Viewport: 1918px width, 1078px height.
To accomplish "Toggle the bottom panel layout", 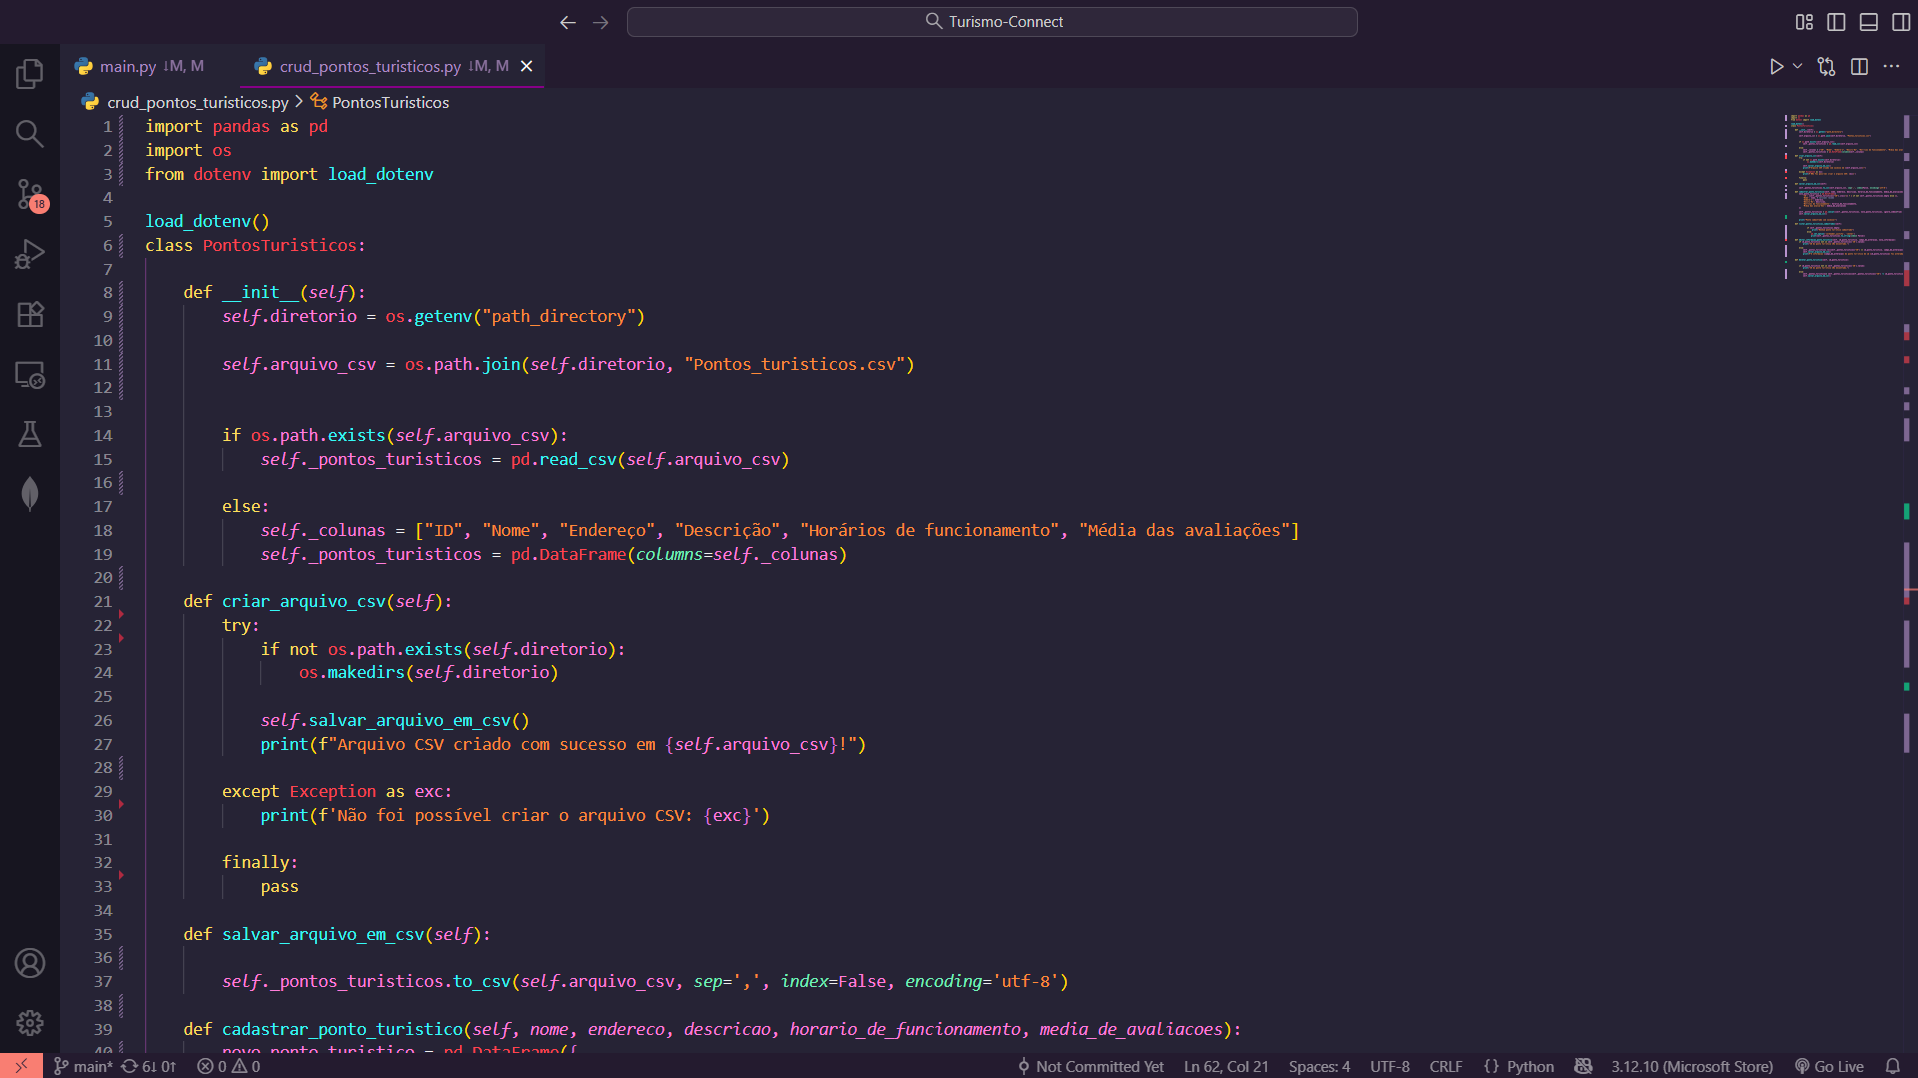I will tap(1868, 22).
